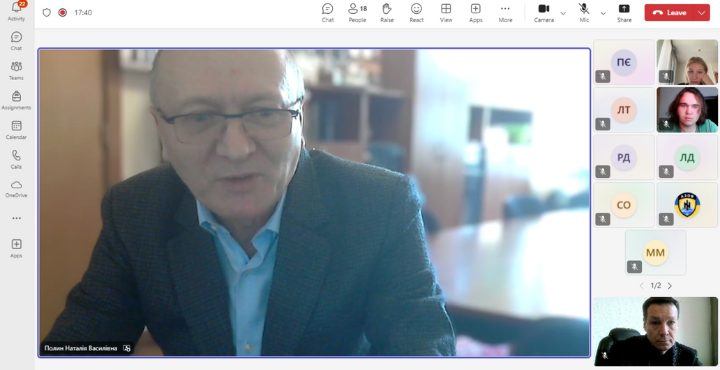Select the СО participant tile
The height and width of the screenshot is (370, 720).
pos(624,205)
